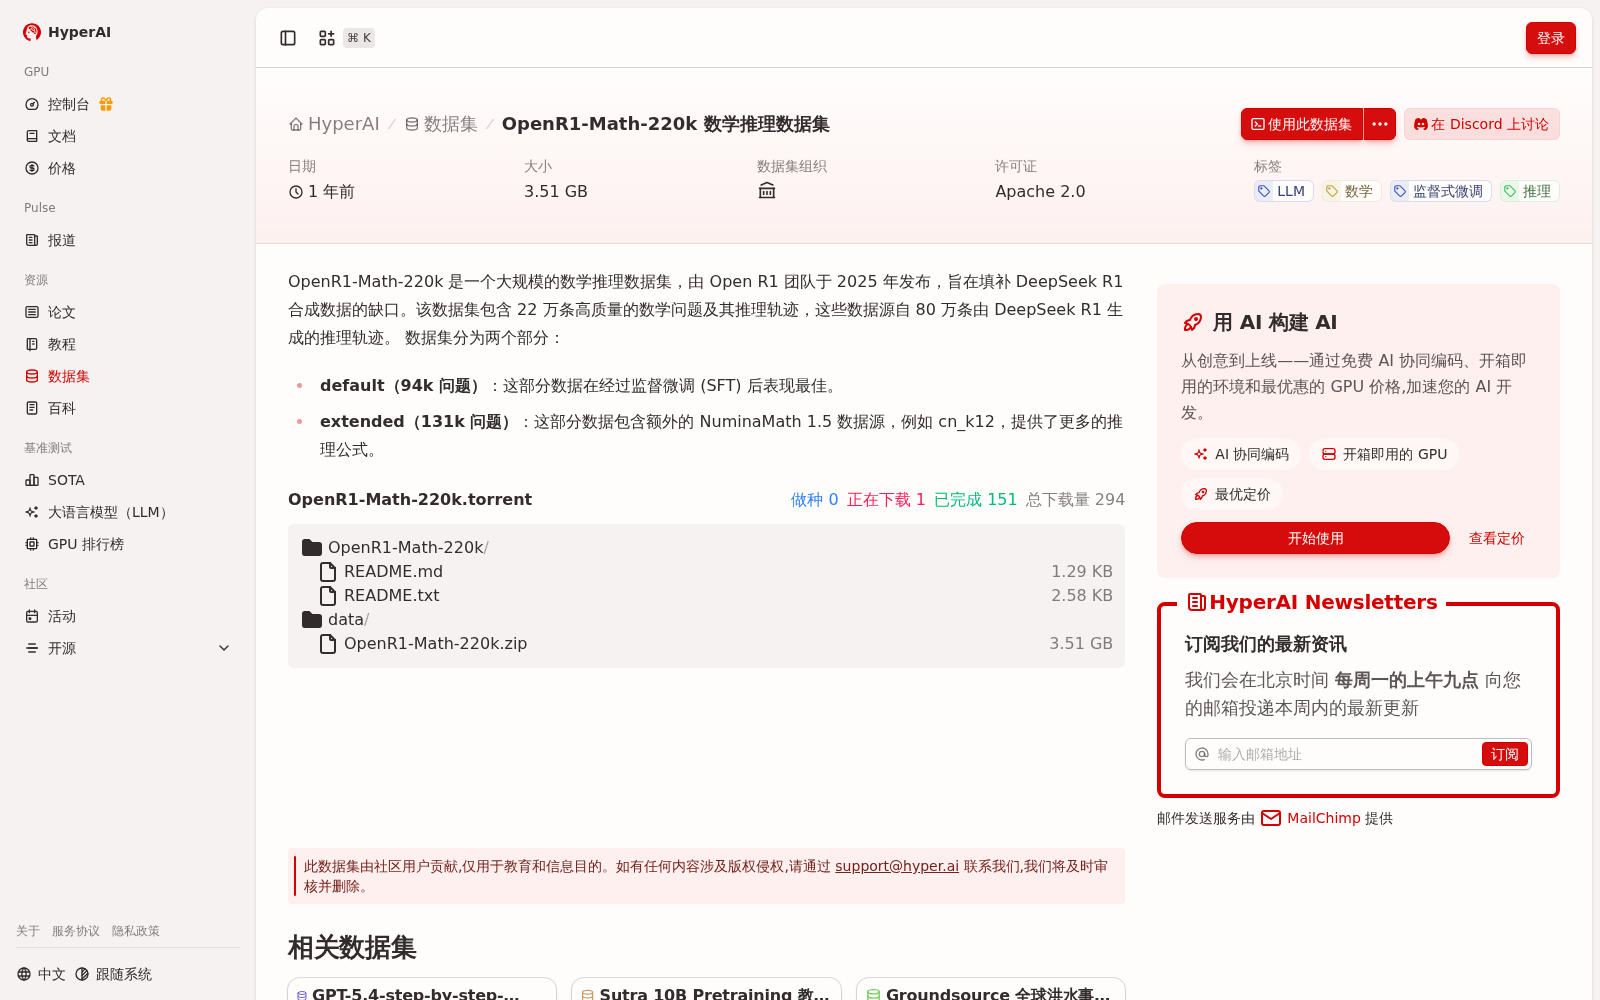Click the HyperAI logo icon
The height and width of the screenshot is (1000, 1600).
[32, 32]
